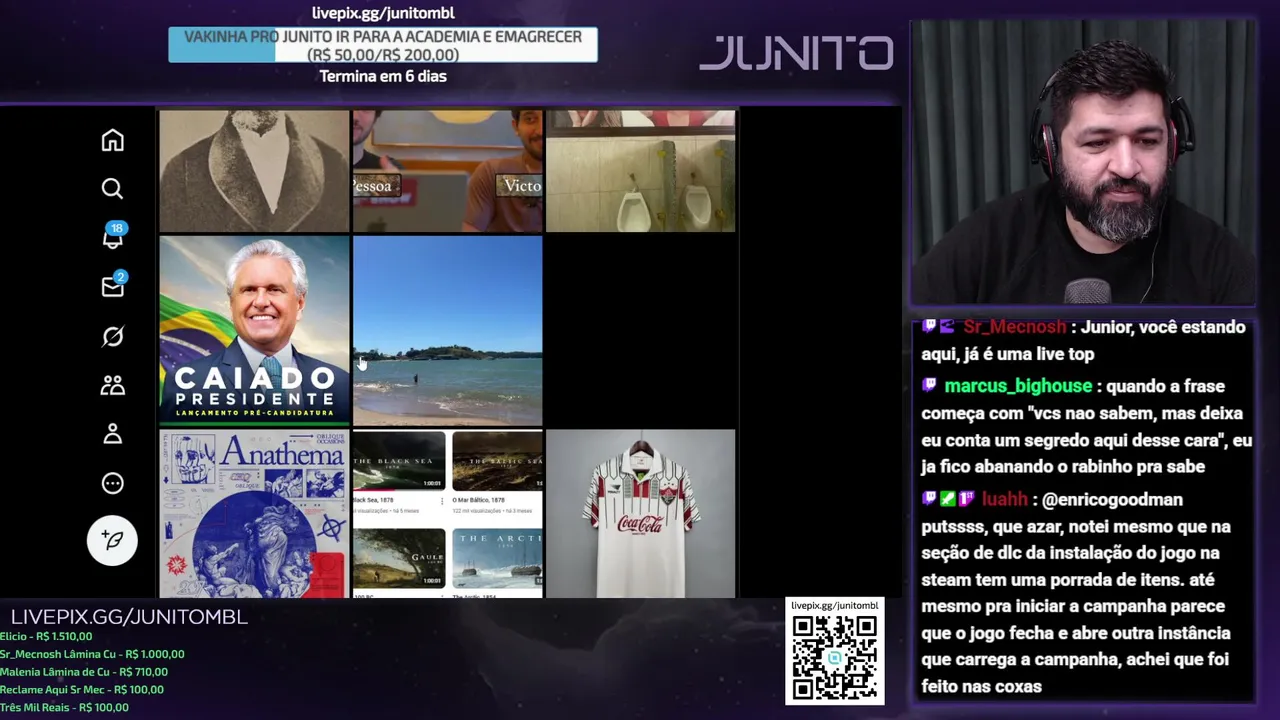Click the vakinha donation goal progress bar
This screenshot has height=720, width=1280.
click(x=383, y=45)
